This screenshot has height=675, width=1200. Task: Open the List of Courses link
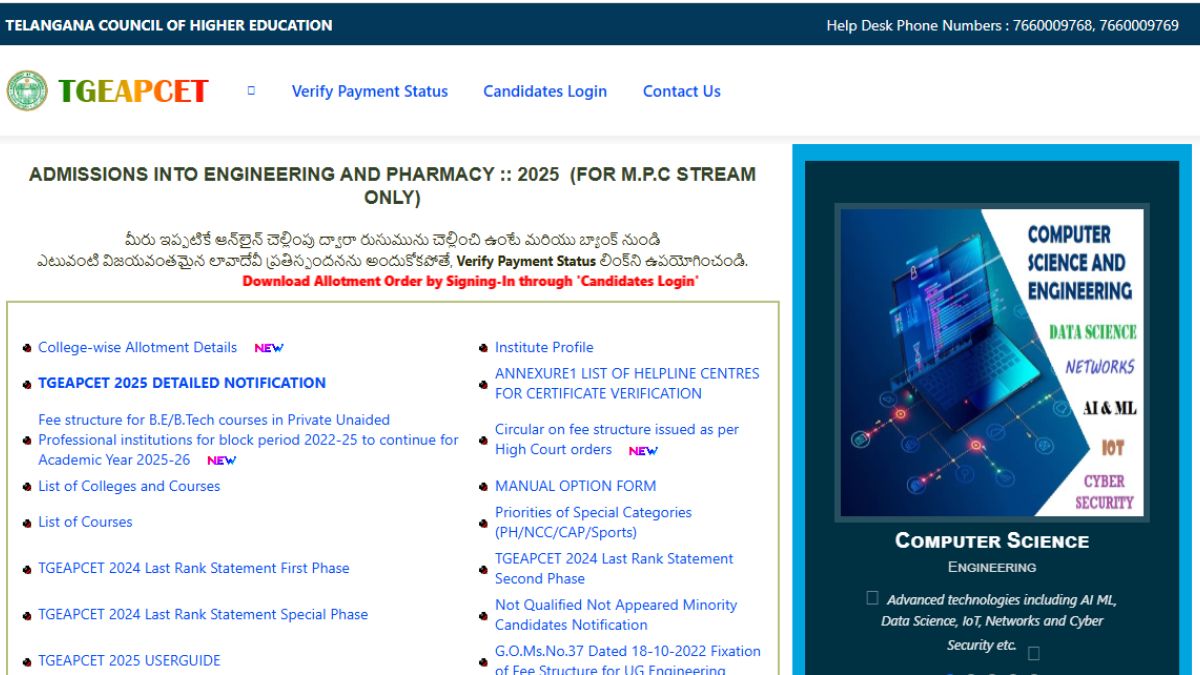coord(85,522)
